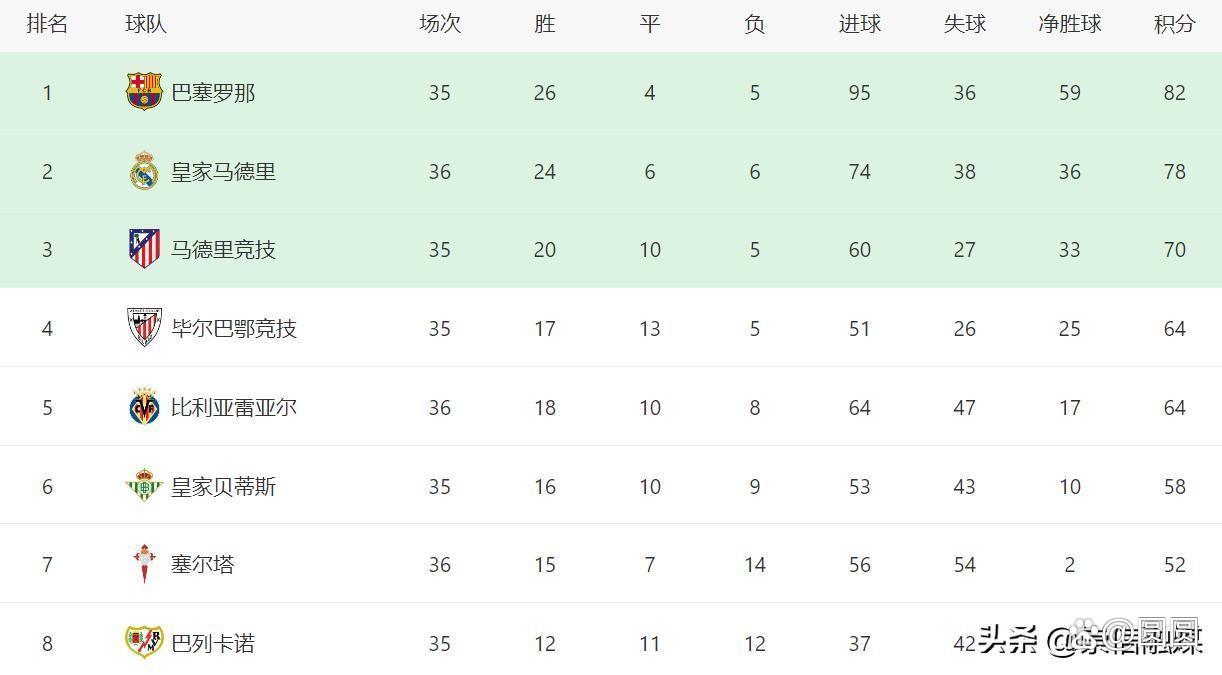The width and height of the screenshot is (1222, 675).
Task: Click the 进球 column header
Action: pos(859,24)
